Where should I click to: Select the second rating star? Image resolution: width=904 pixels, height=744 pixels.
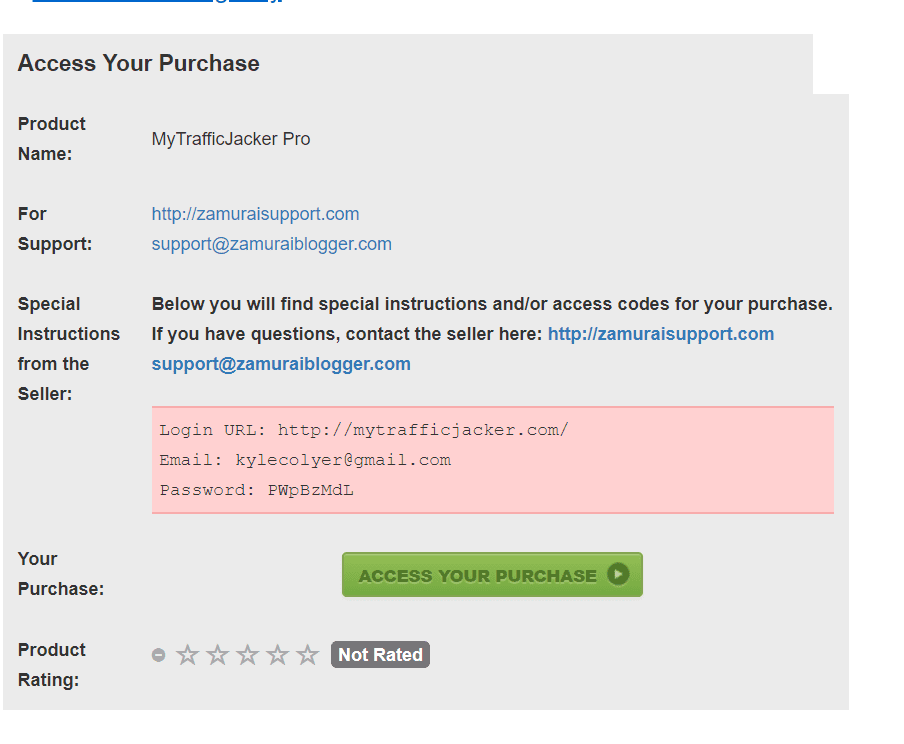[217, 655]
